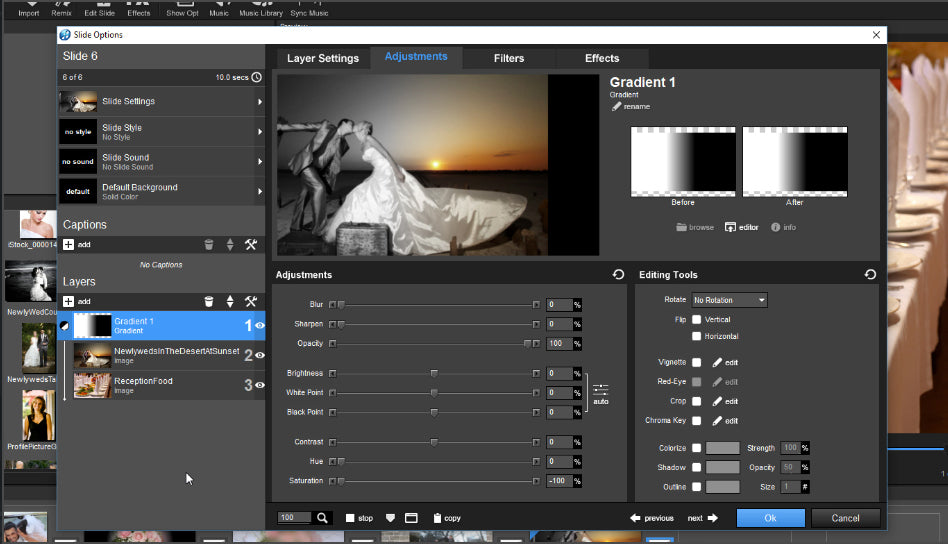Browse for a layer file
948x544 pixels.
coord(695,227)
